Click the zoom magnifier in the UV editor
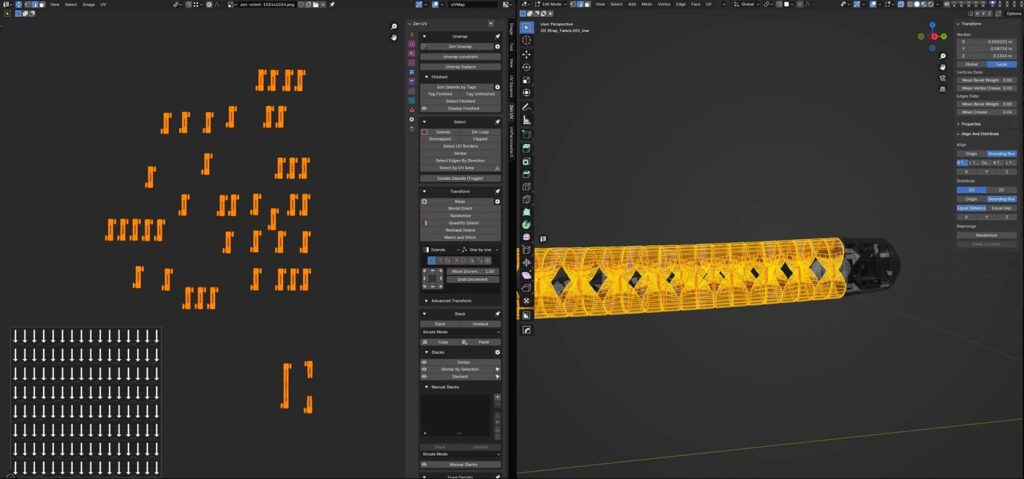The image size is (1024, 479). (394, 27)
